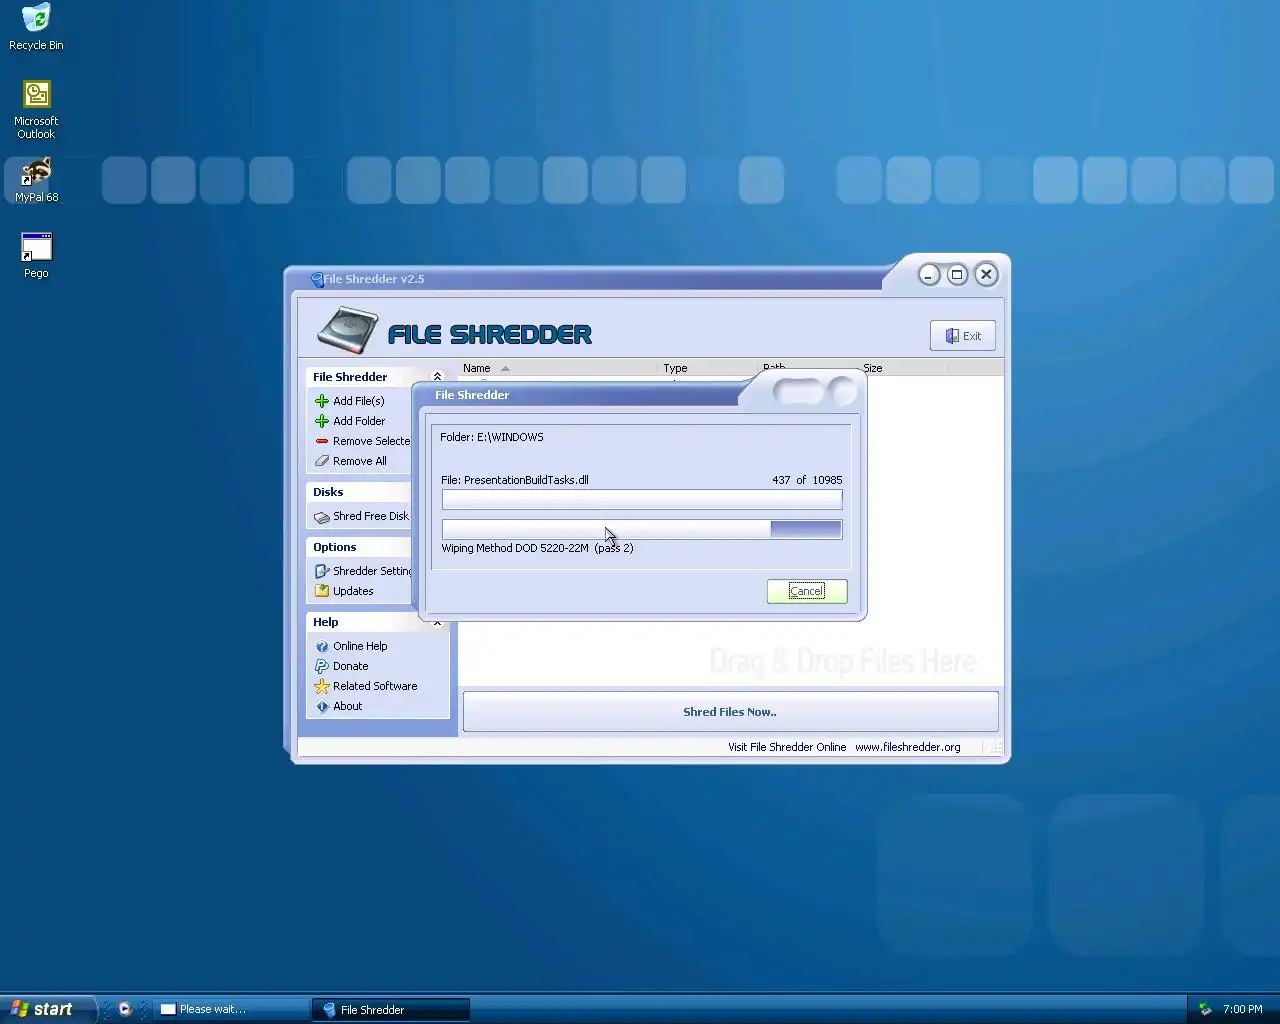Click 'Folder: E:\WINDOWS' text
Image resolution: width=1280 pixels, height=1024 pixels.
coord(492,437)
